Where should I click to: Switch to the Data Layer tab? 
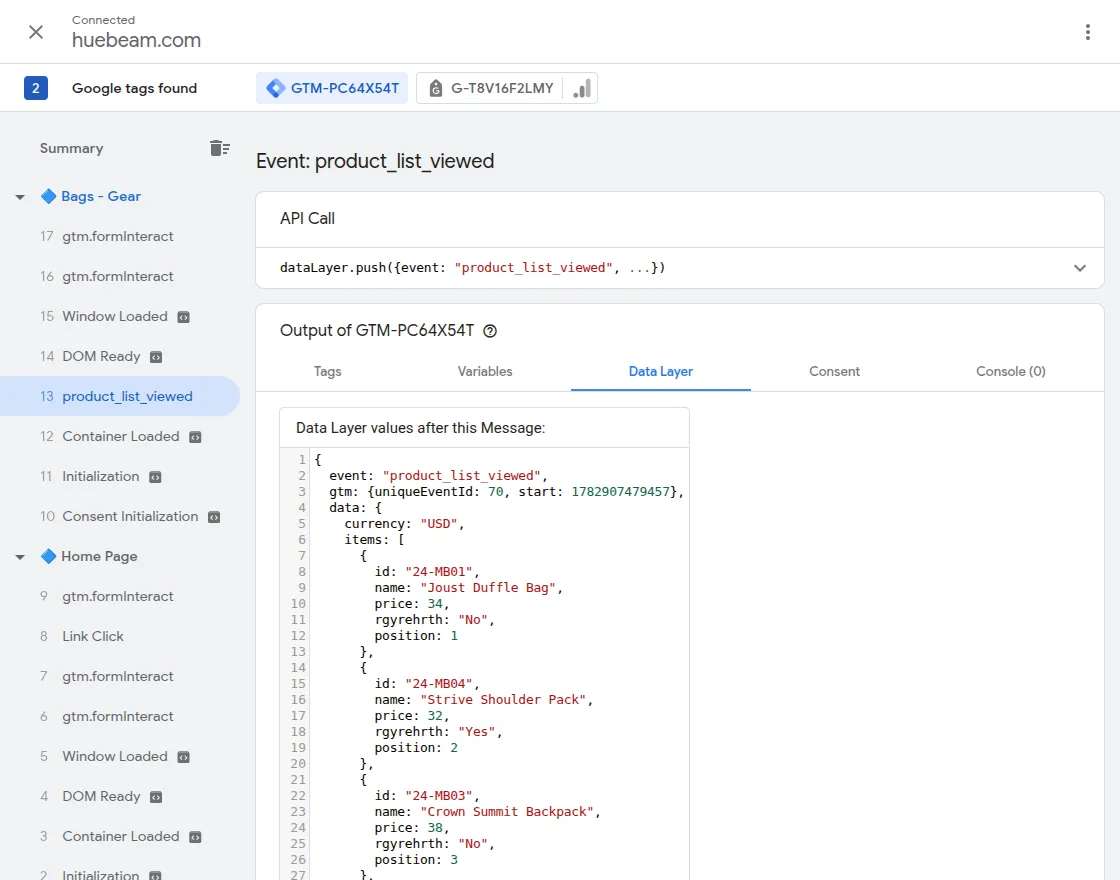coord(661,371)
